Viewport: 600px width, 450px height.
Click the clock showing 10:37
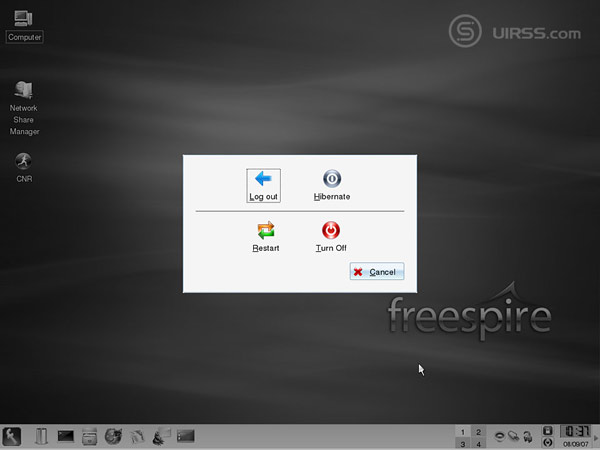click(574, 432)
